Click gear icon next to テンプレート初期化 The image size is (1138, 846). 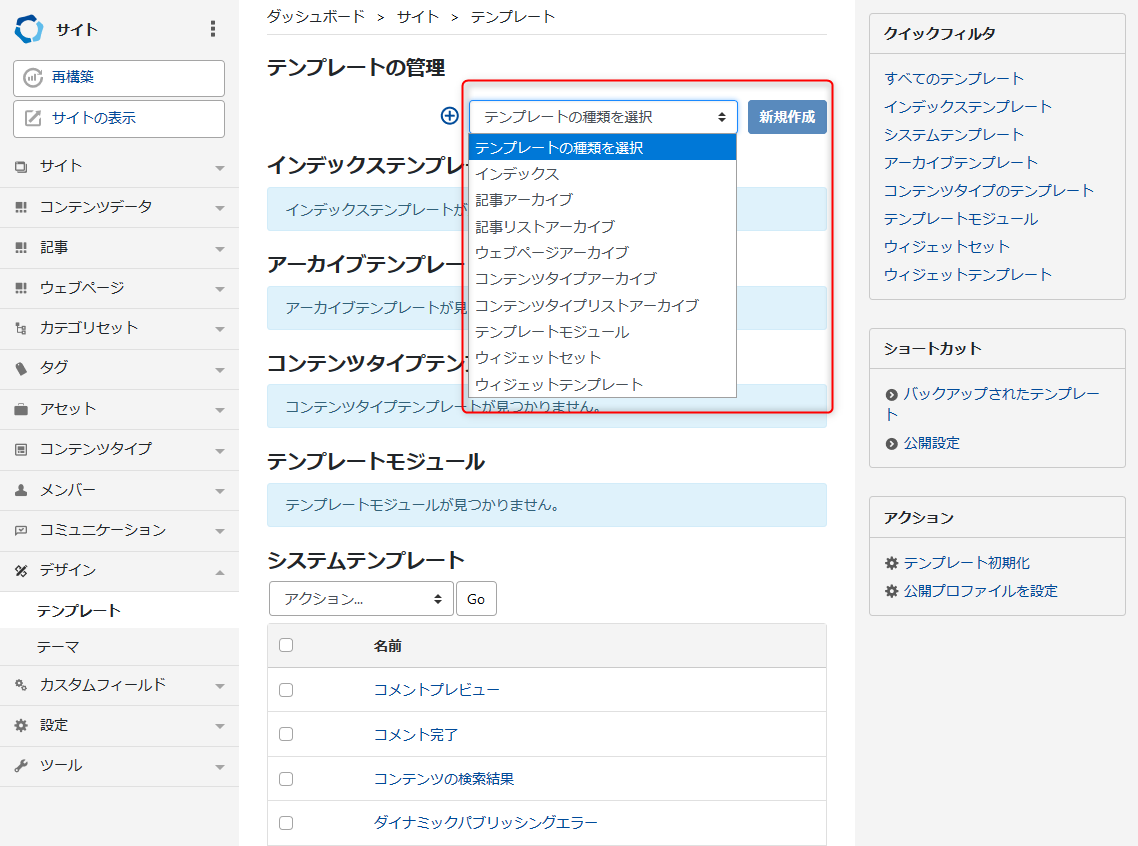(891, 563)
